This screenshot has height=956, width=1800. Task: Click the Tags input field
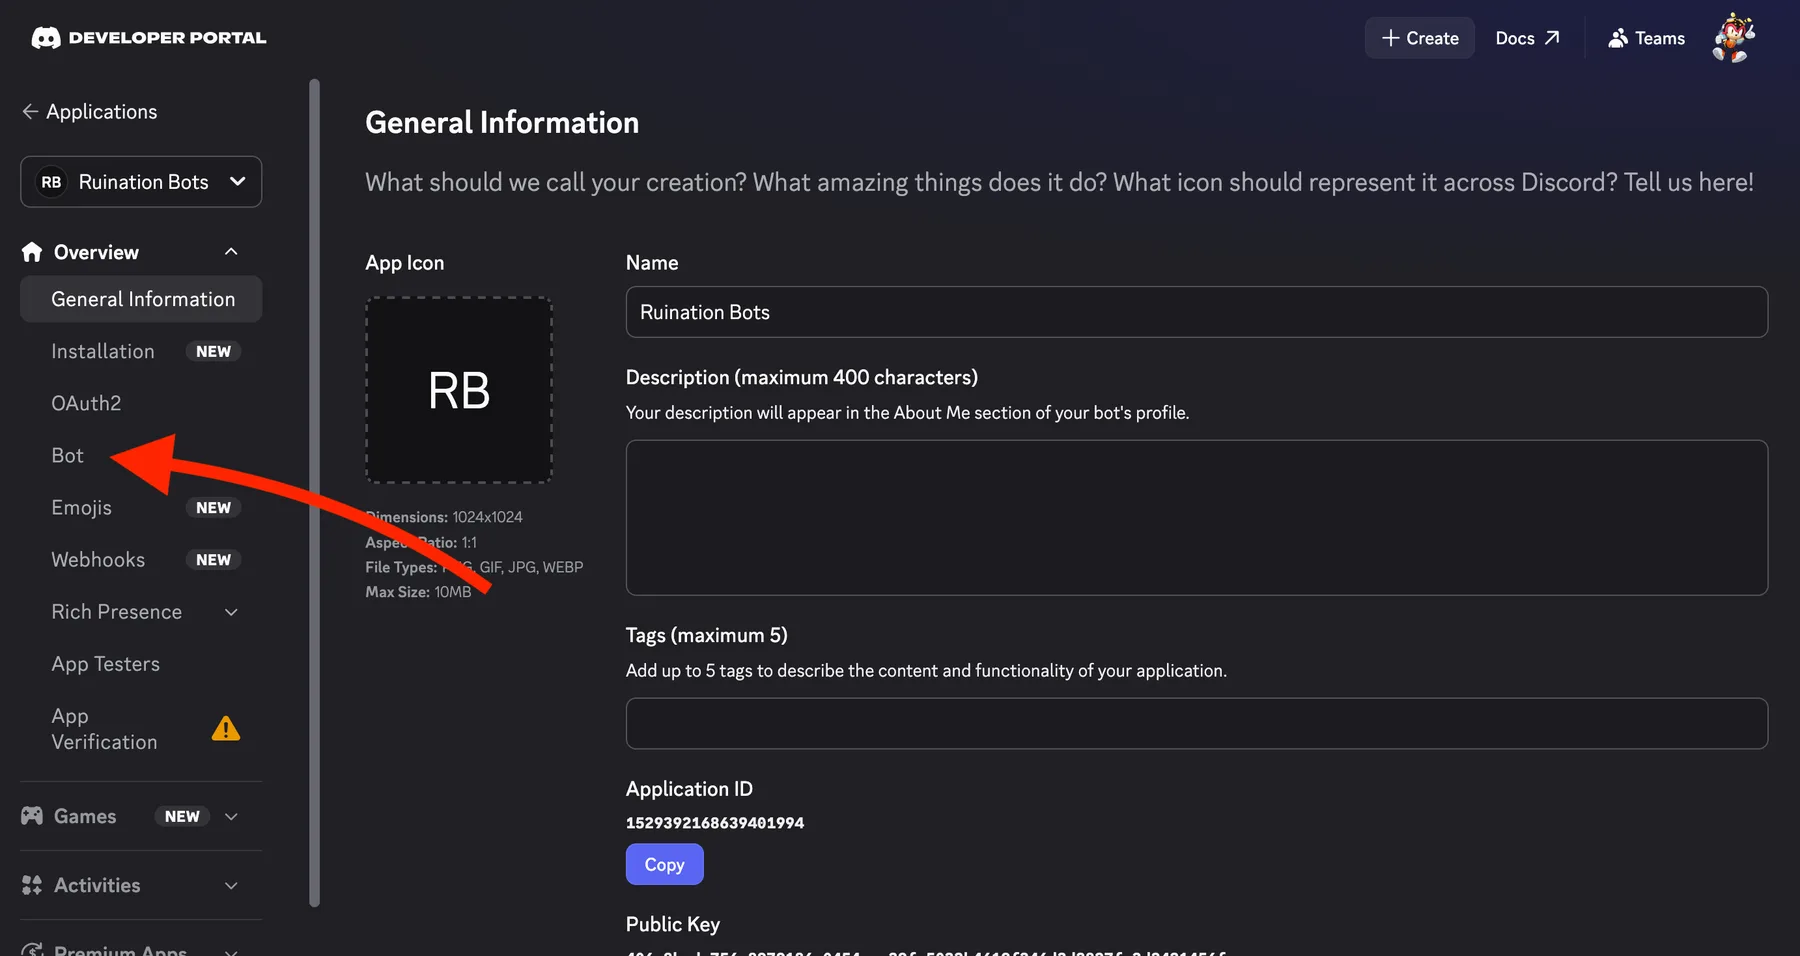point(1197,723)
